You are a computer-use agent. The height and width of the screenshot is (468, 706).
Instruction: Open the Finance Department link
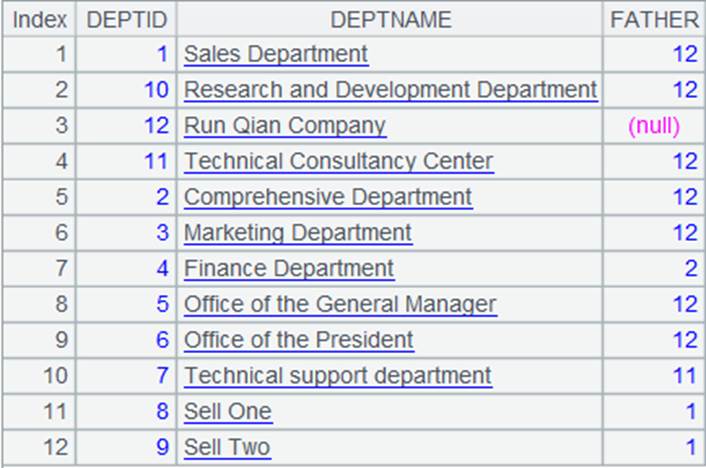coord(289,269)
